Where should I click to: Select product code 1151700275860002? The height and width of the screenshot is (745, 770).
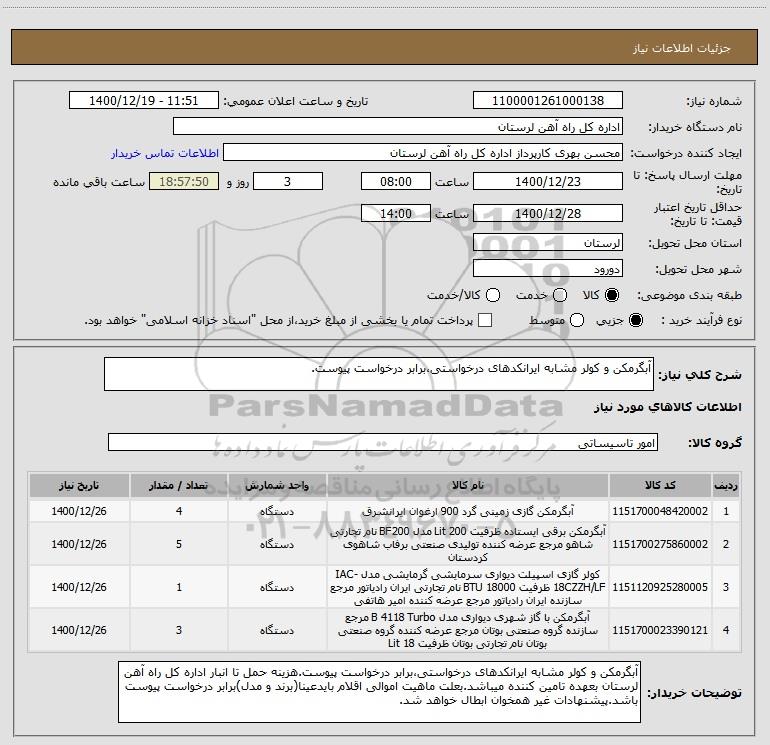pos(660,544)
